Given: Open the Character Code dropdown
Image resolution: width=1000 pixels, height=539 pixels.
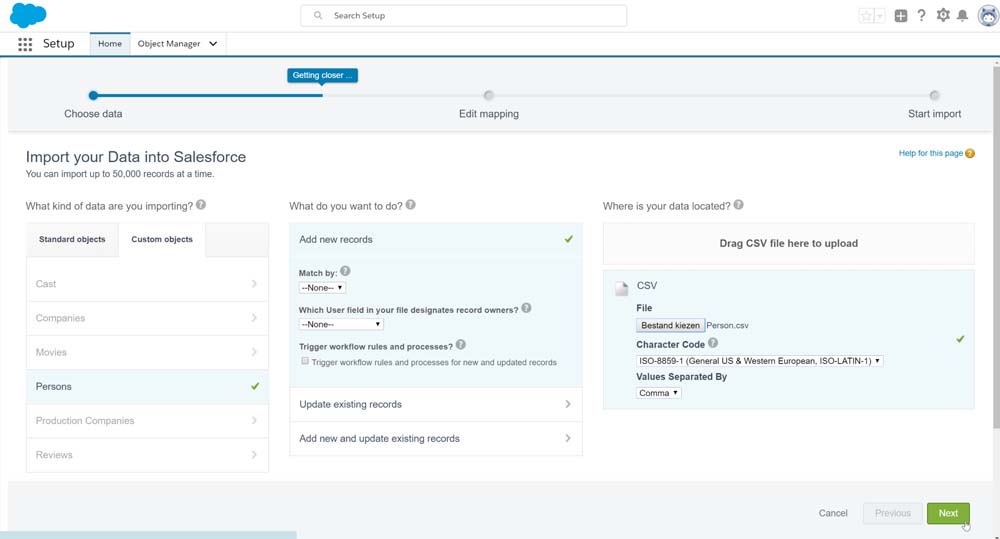Looking at the screenshot, I should [x=759, y=360].
